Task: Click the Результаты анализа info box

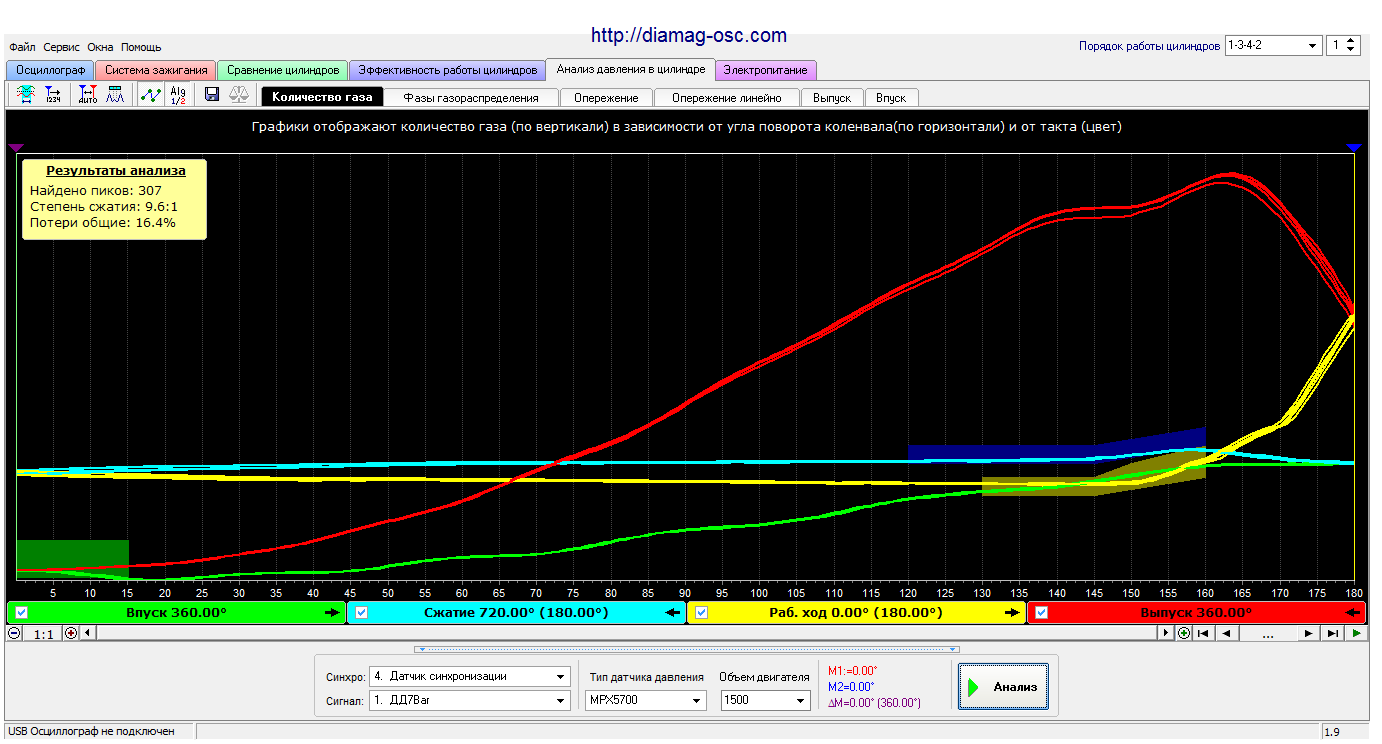Action: 114,198
